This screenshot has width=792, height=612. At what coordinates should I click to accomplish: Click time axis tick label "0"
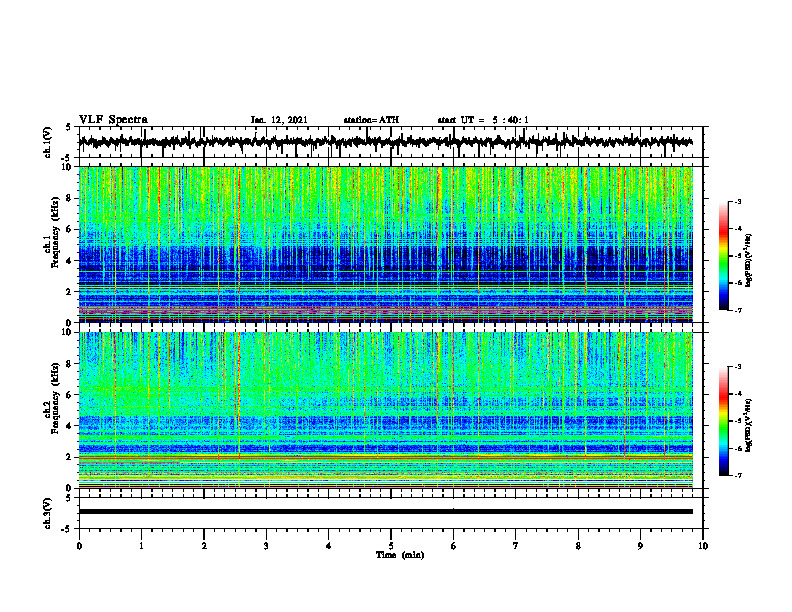[79, 546]
